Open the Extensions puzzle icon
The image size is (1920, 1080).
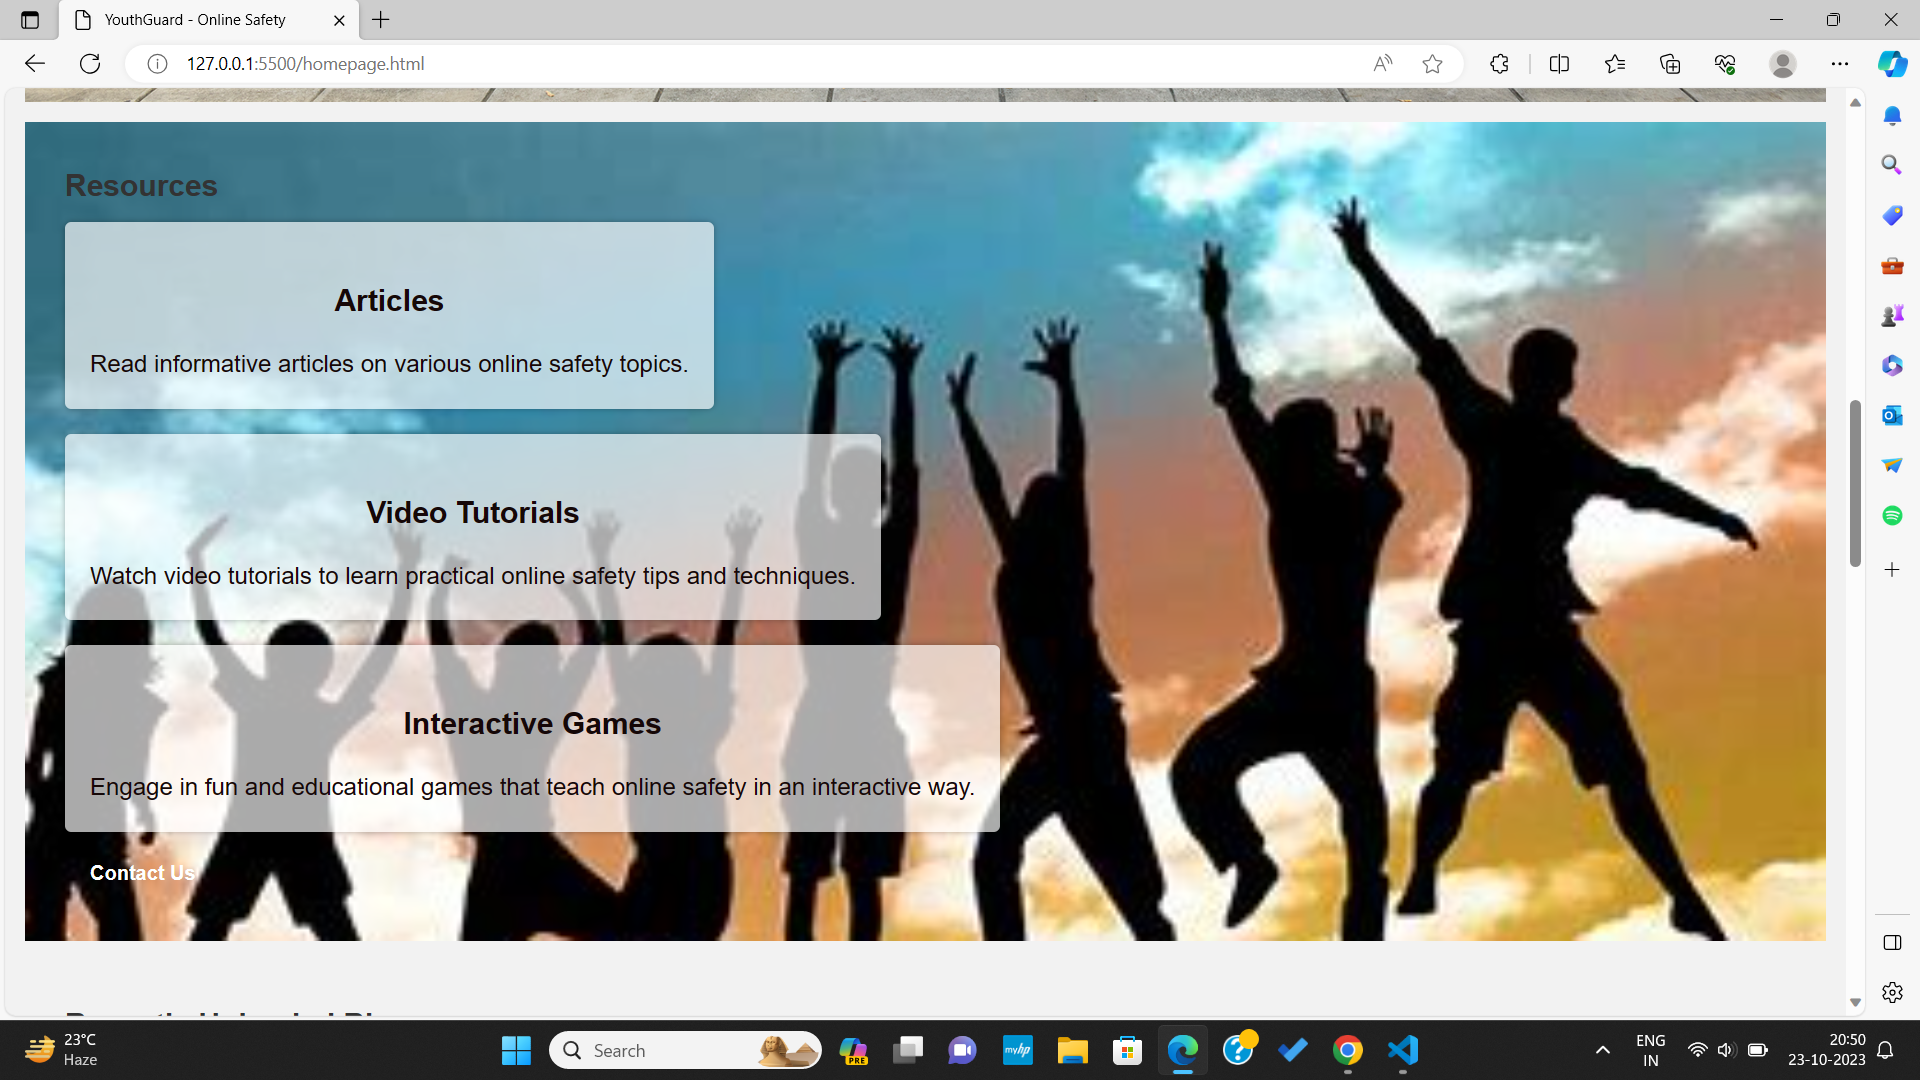click(x=1499, y=64)
